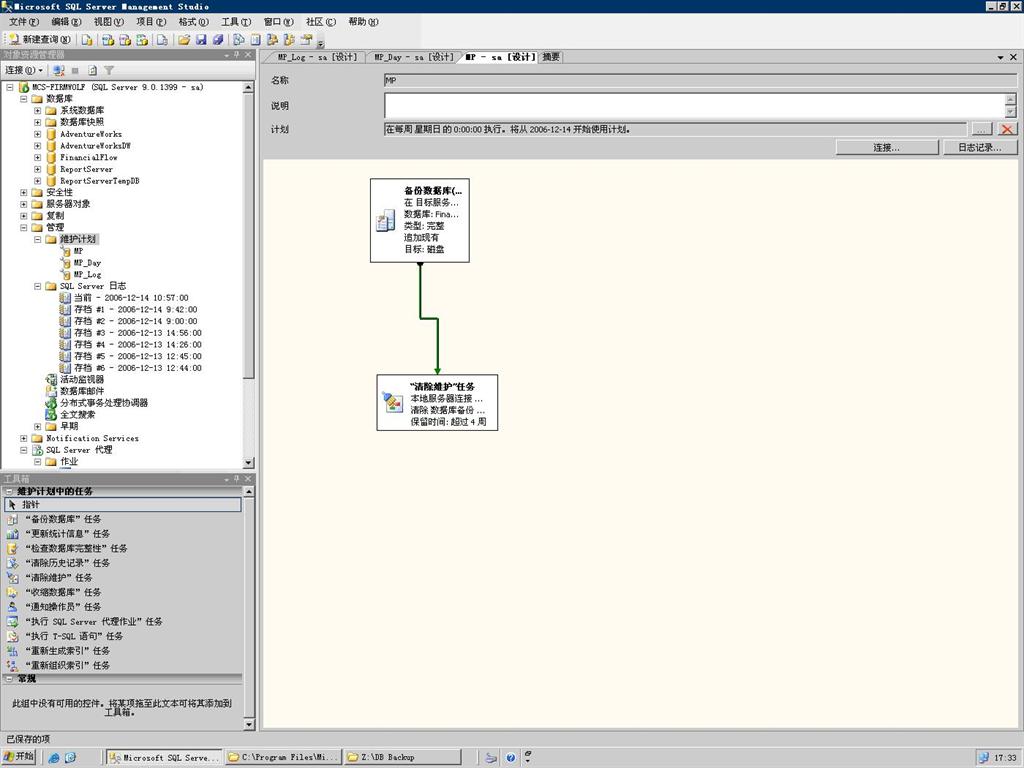Viewport: 1024px width, 768px height.
Task: Select the "收缩数据库" task in toolbox
Action: [x=63, y=592]
